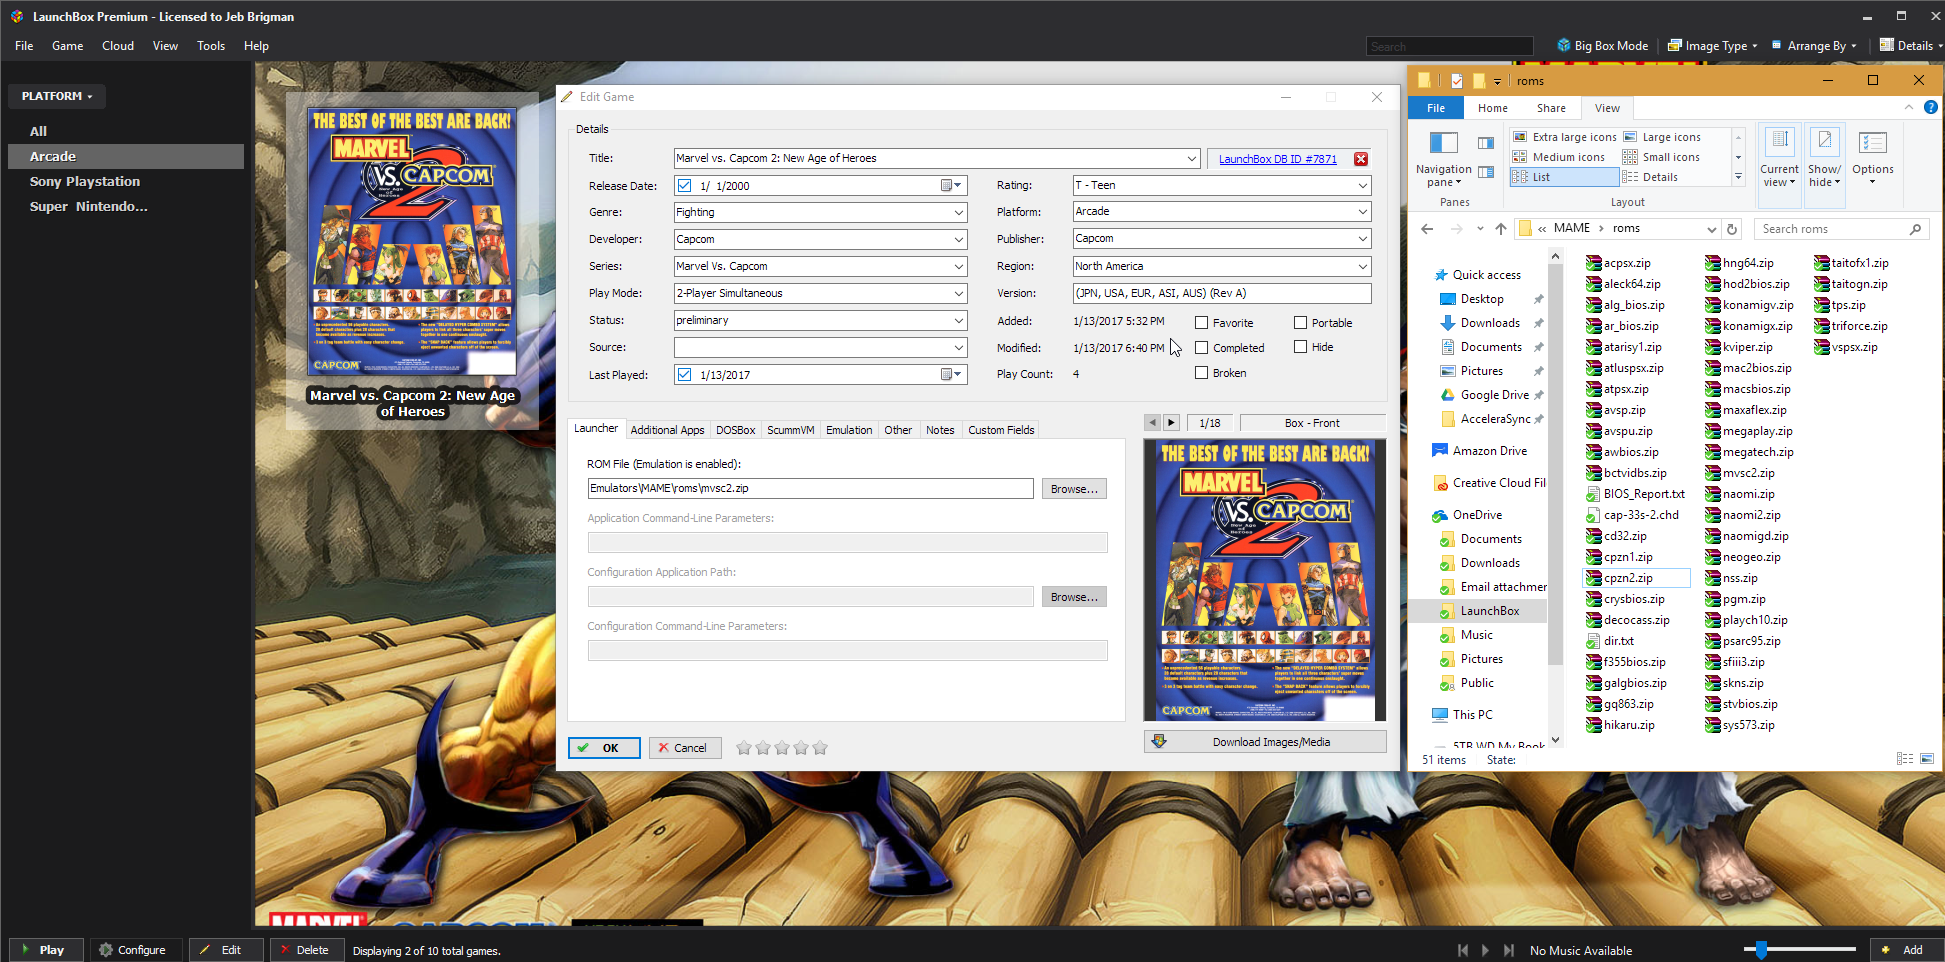This screenshot has height=962, width=1945.
Task: Set rating to five stars
Action: [820, 748]
